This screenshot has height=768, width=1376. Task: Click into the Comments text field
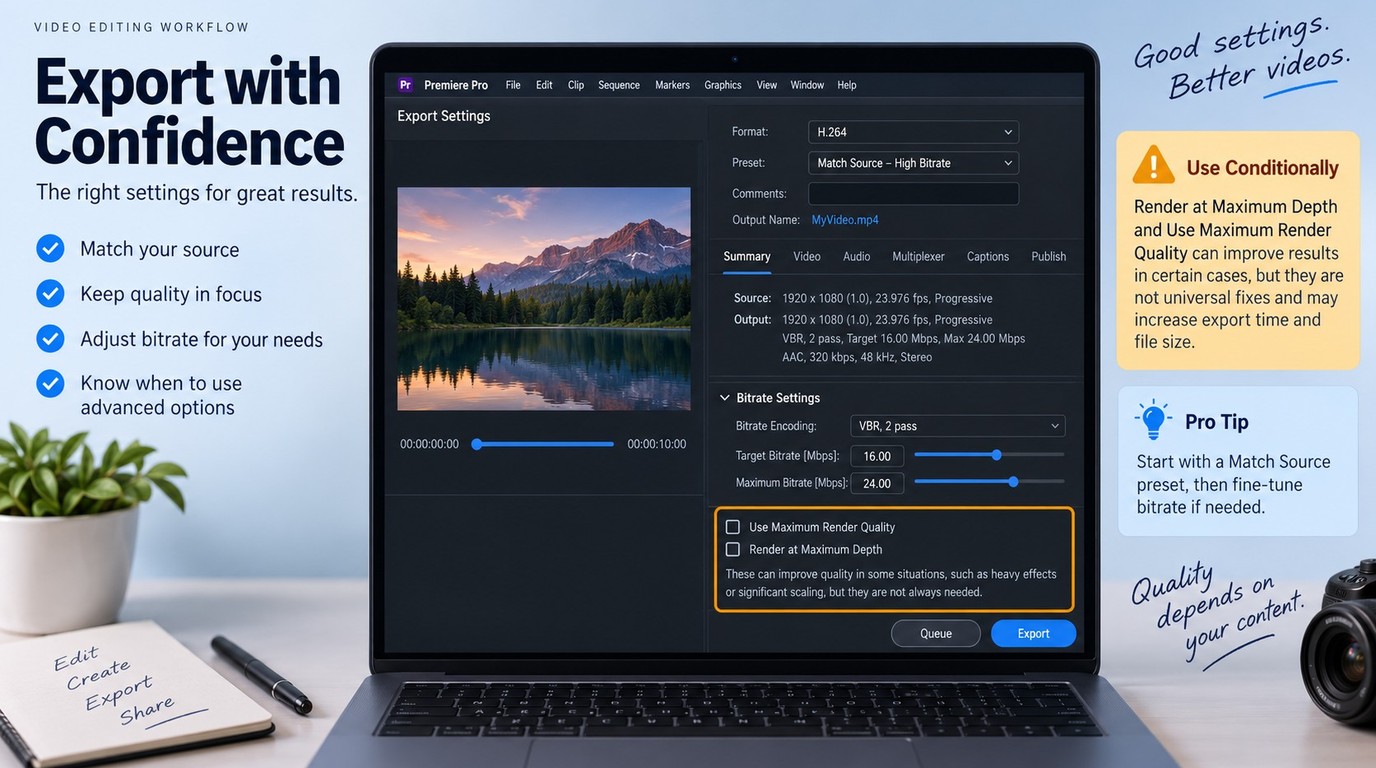(x=913, y=194)
